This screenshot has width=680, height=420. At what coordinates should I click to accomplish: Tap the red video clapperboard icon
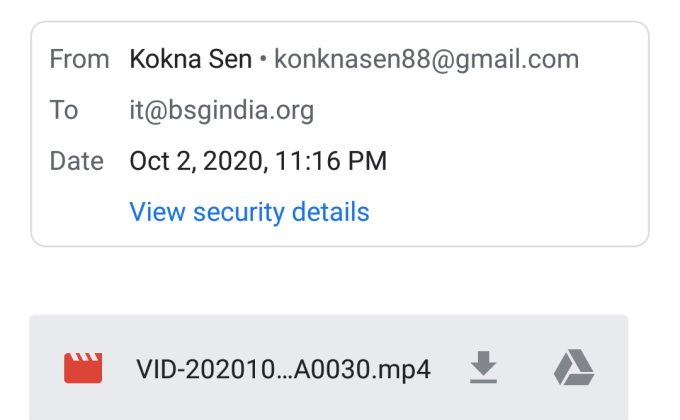pyautogui.click(x=84, y=369)
